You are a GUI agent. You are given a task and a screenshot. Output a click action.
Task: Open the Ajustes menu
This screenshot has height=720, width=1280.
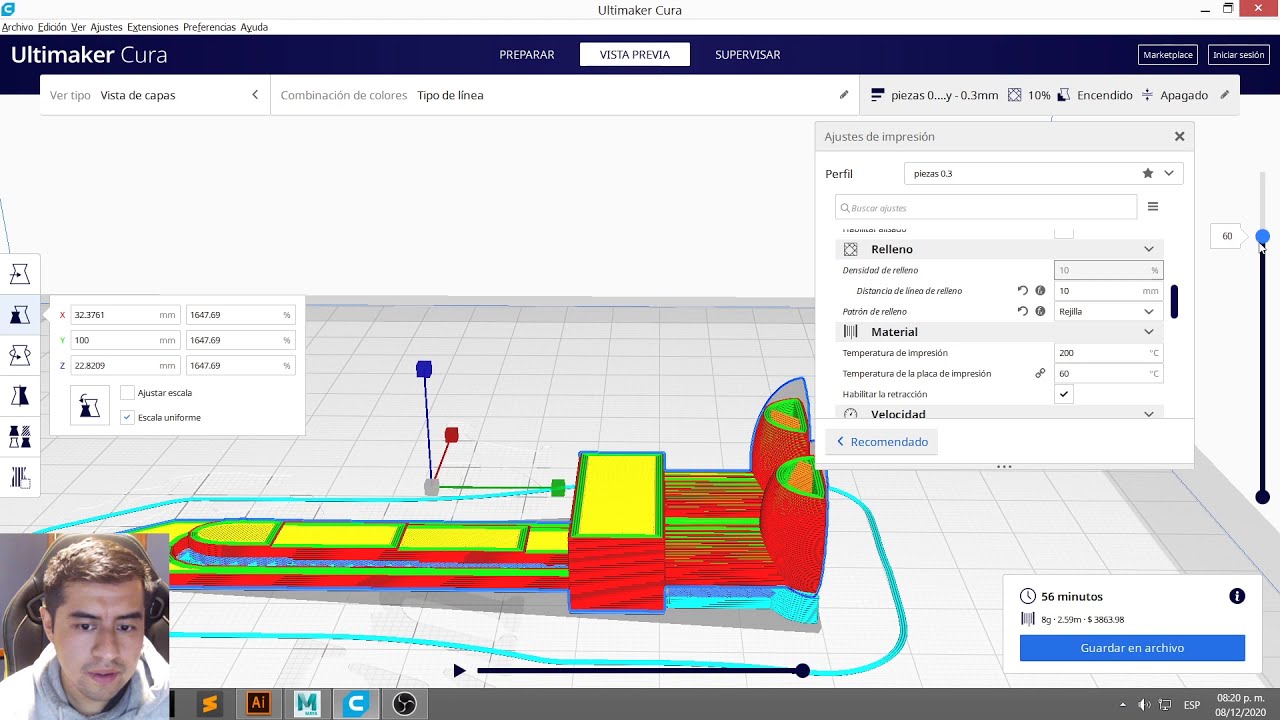[106, 27]
